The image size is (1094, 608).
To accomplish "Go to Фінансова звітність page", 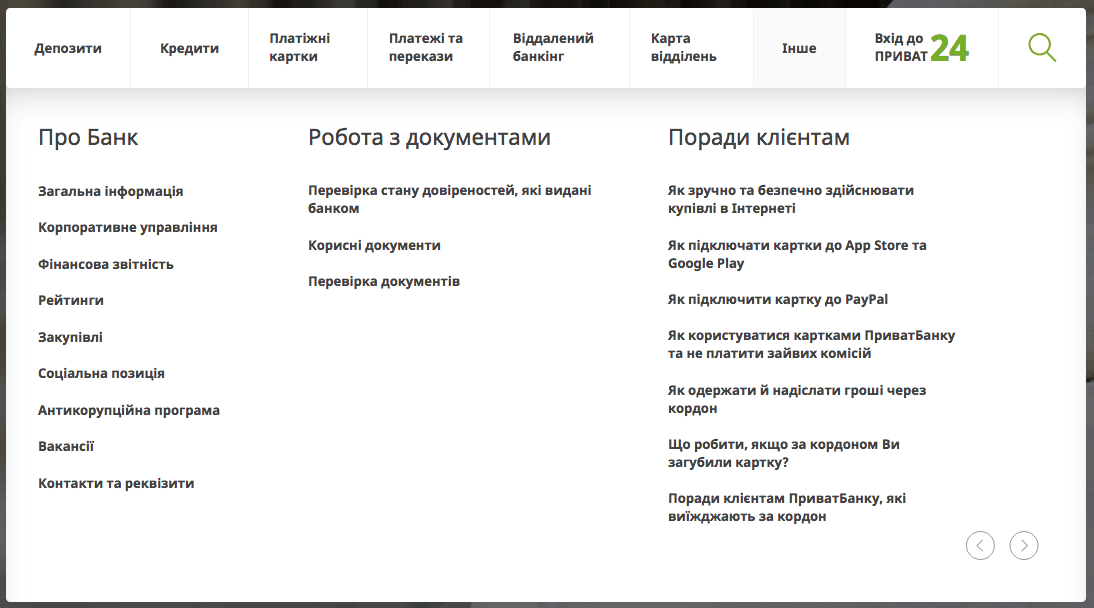I will point(106,264).
